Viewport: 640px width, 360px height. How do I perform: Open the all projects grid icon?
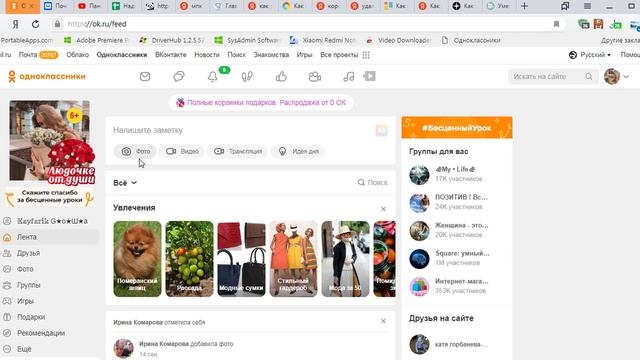click(x=366, y=55)
